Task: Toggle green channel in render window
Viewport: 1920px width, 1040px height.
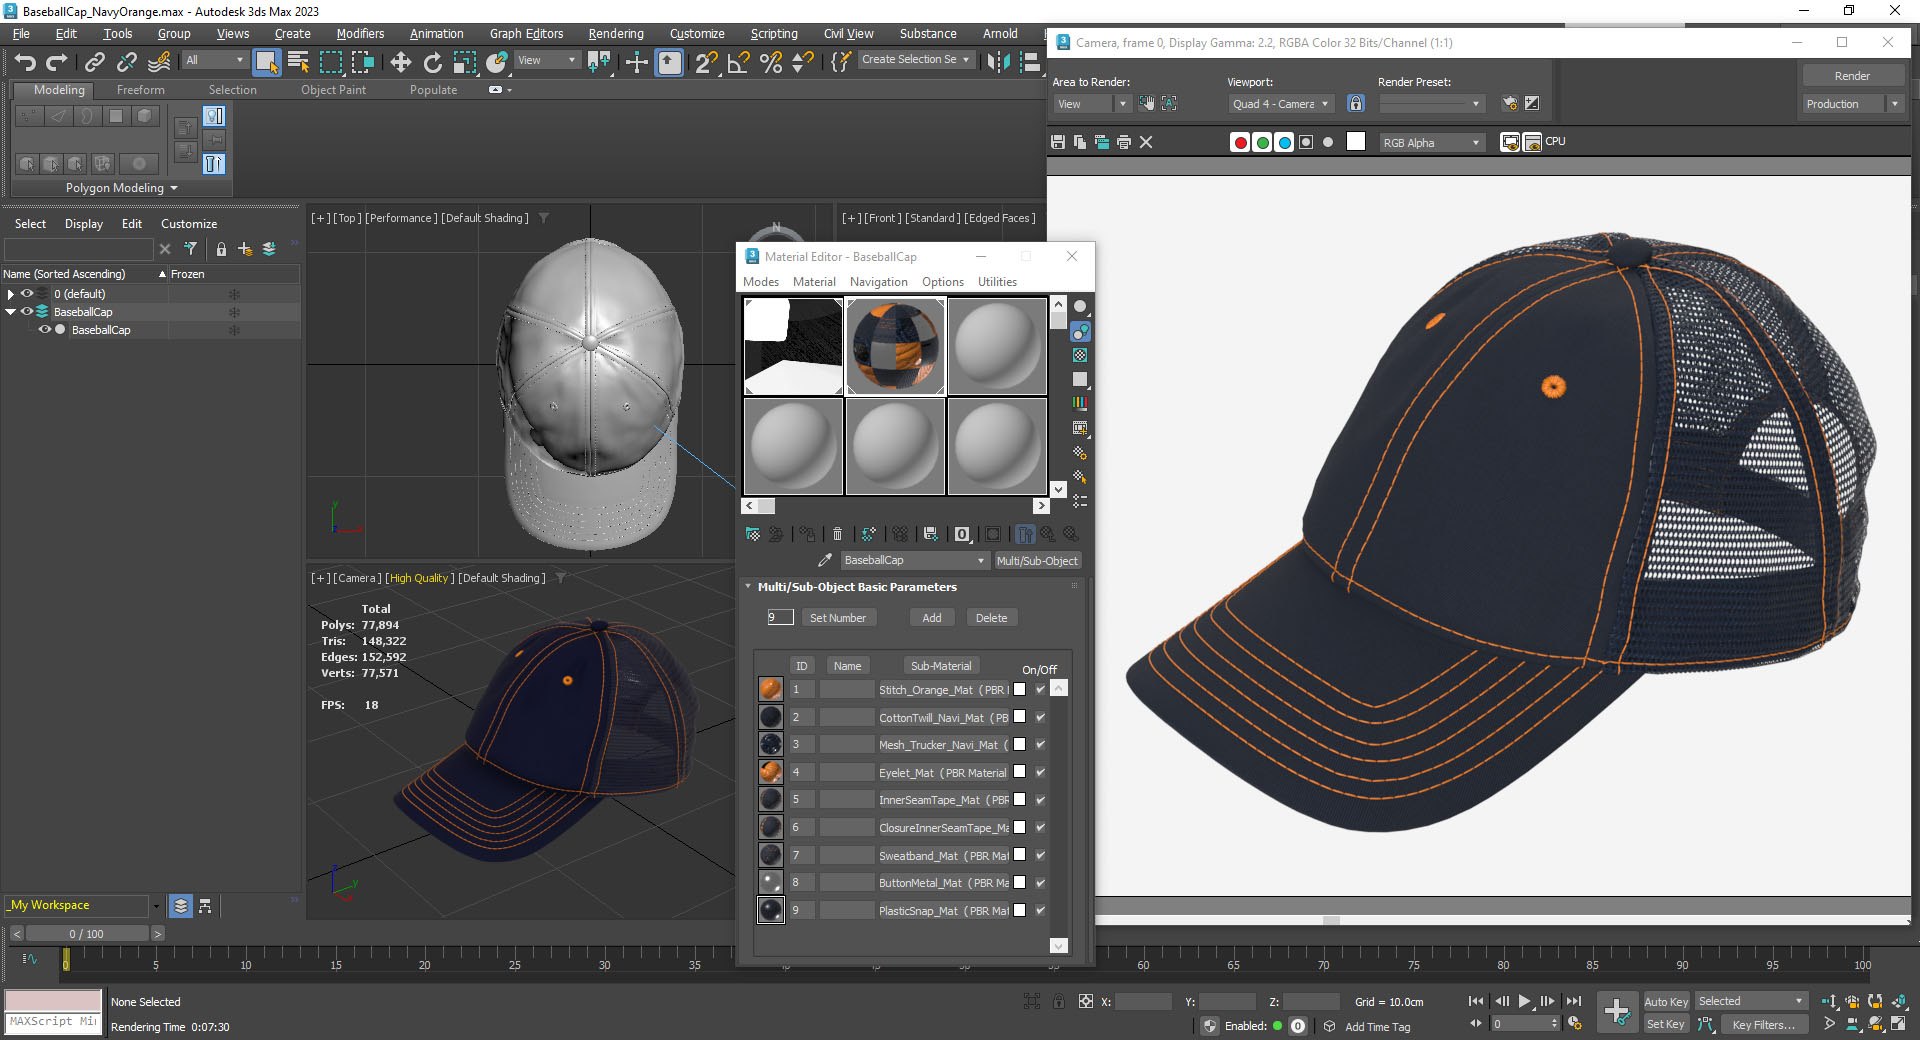Action: pos(1262,142)
